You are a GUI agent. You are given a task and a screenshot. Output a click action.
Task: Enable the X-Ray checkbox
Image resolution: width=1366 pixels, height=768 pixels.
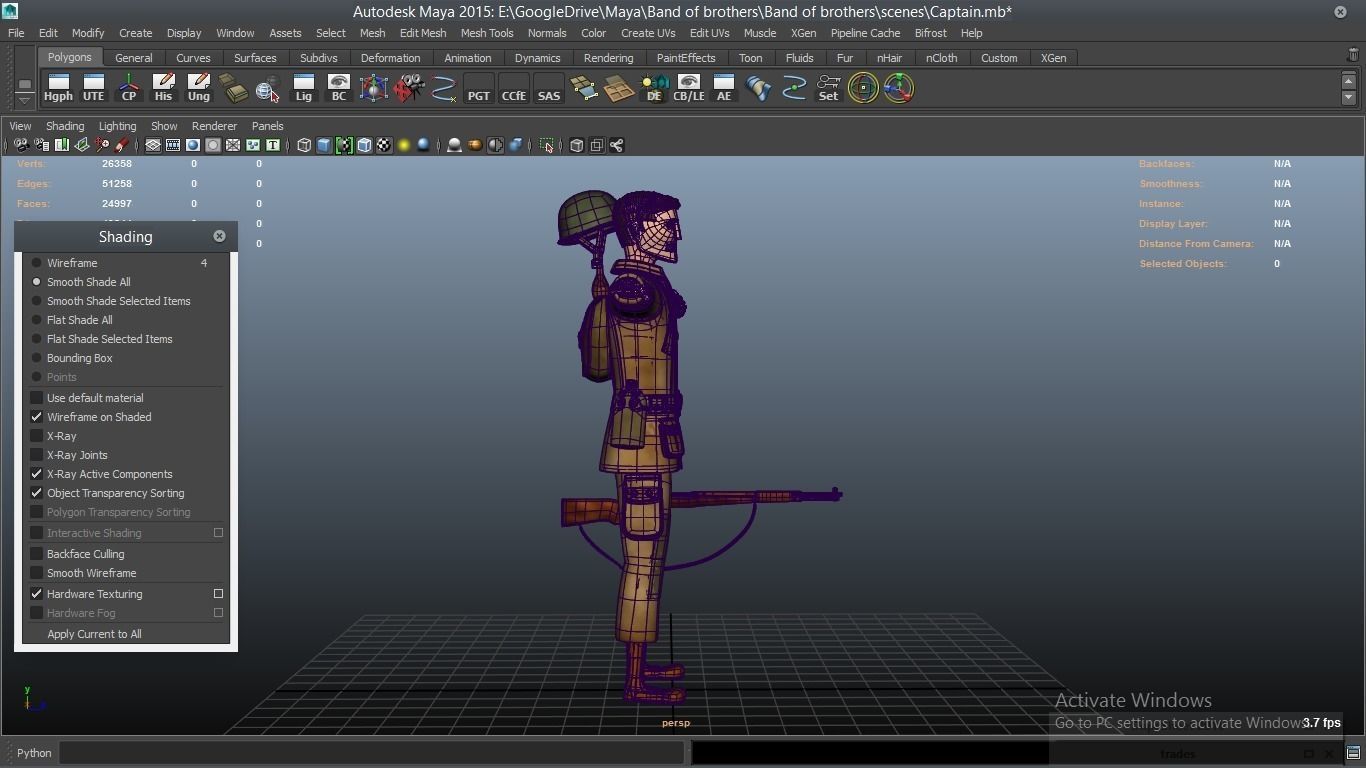[x=37, y=436]
